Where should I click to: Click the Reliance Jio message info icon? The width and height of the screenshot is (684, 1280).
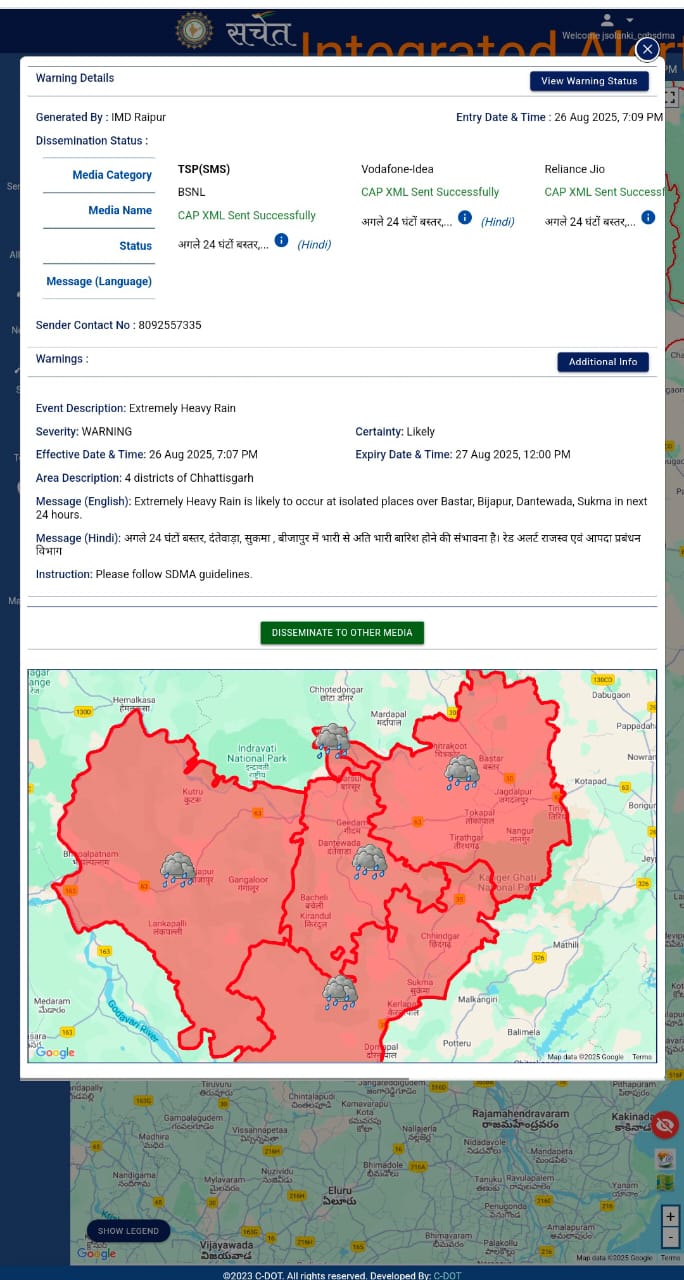[648, 218]
